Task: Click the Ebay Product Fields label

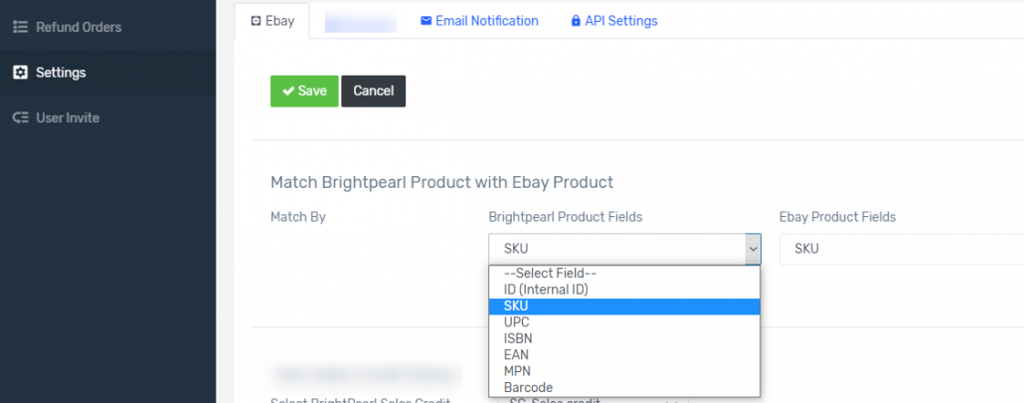Action: pyautogui.click(x=837, y=217)
